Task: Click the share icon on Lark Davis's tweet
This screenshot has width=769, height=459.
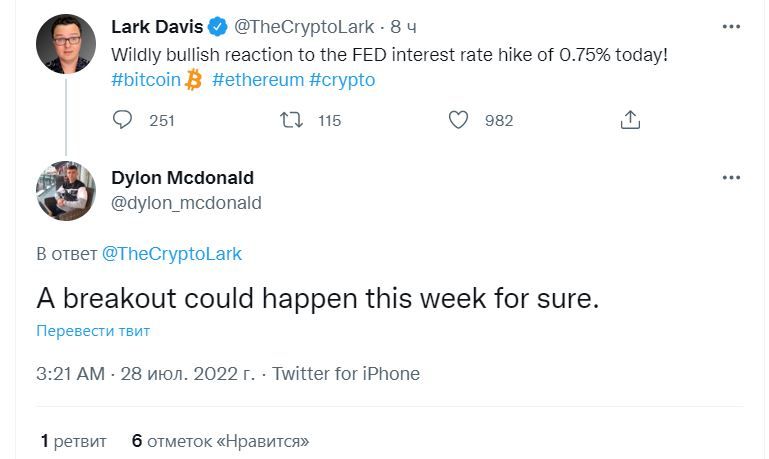Action: (630, 120)
